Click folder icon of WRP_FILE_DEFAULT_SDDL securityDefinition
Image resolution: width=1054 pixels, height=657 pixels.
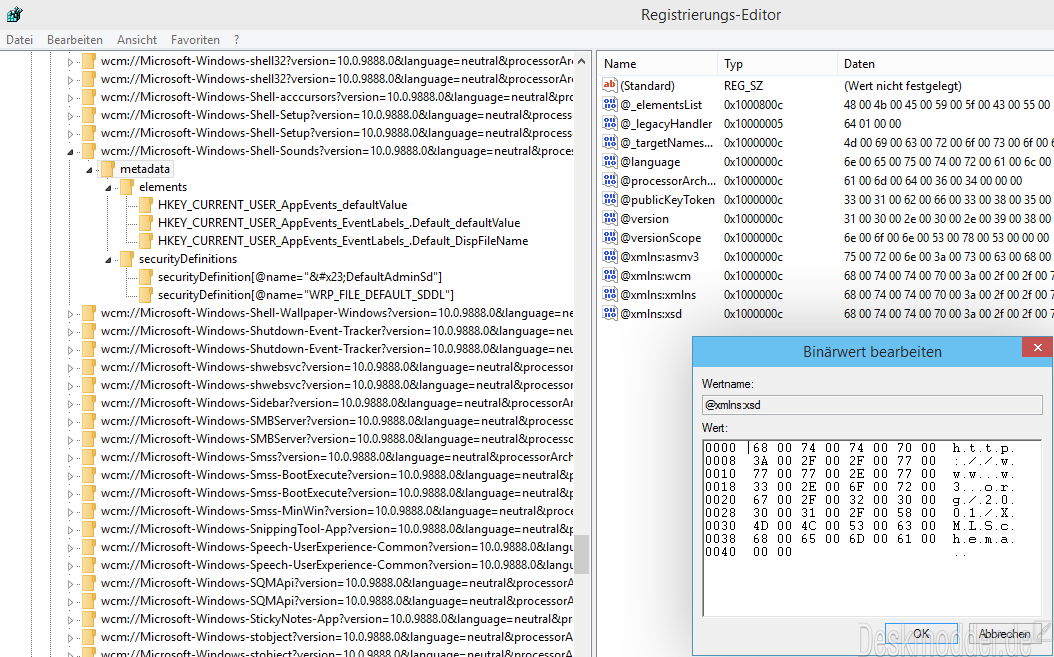click(146, 295)
